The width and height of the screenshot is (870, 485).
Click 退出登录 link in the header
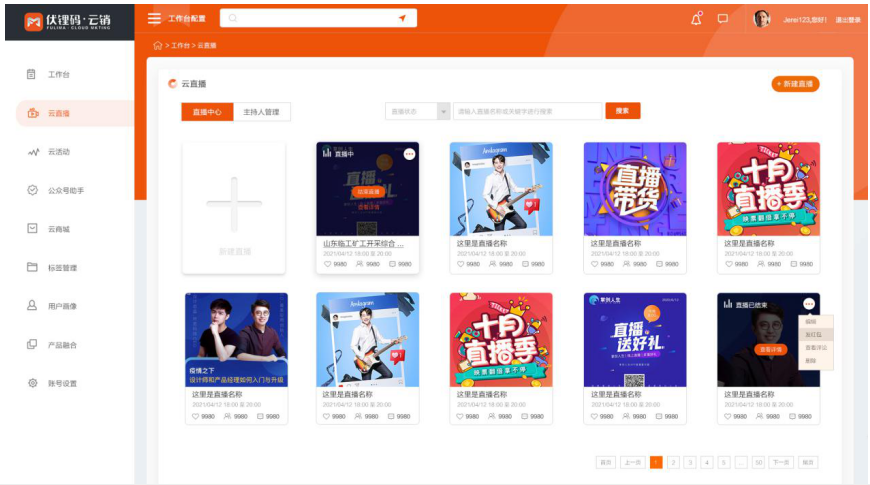point(847,19)
